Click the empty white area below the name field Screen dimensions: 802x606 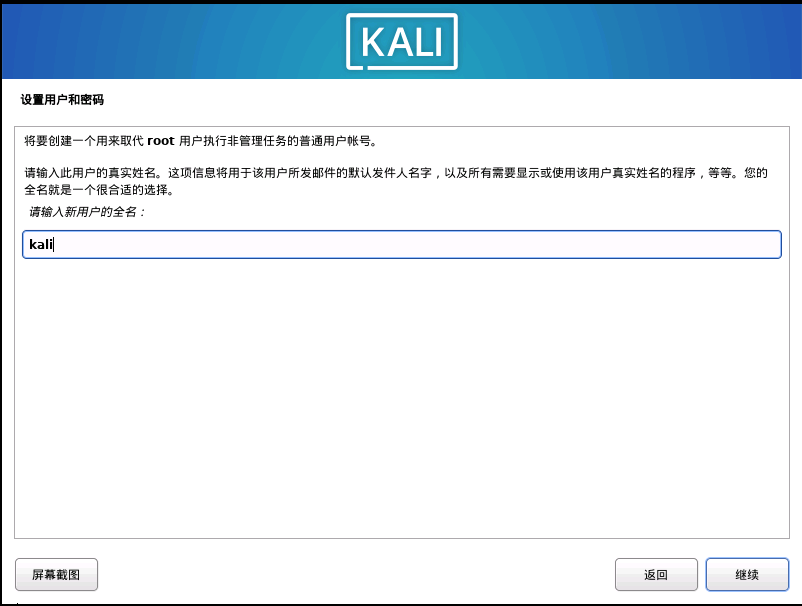(x=402, y=399)
